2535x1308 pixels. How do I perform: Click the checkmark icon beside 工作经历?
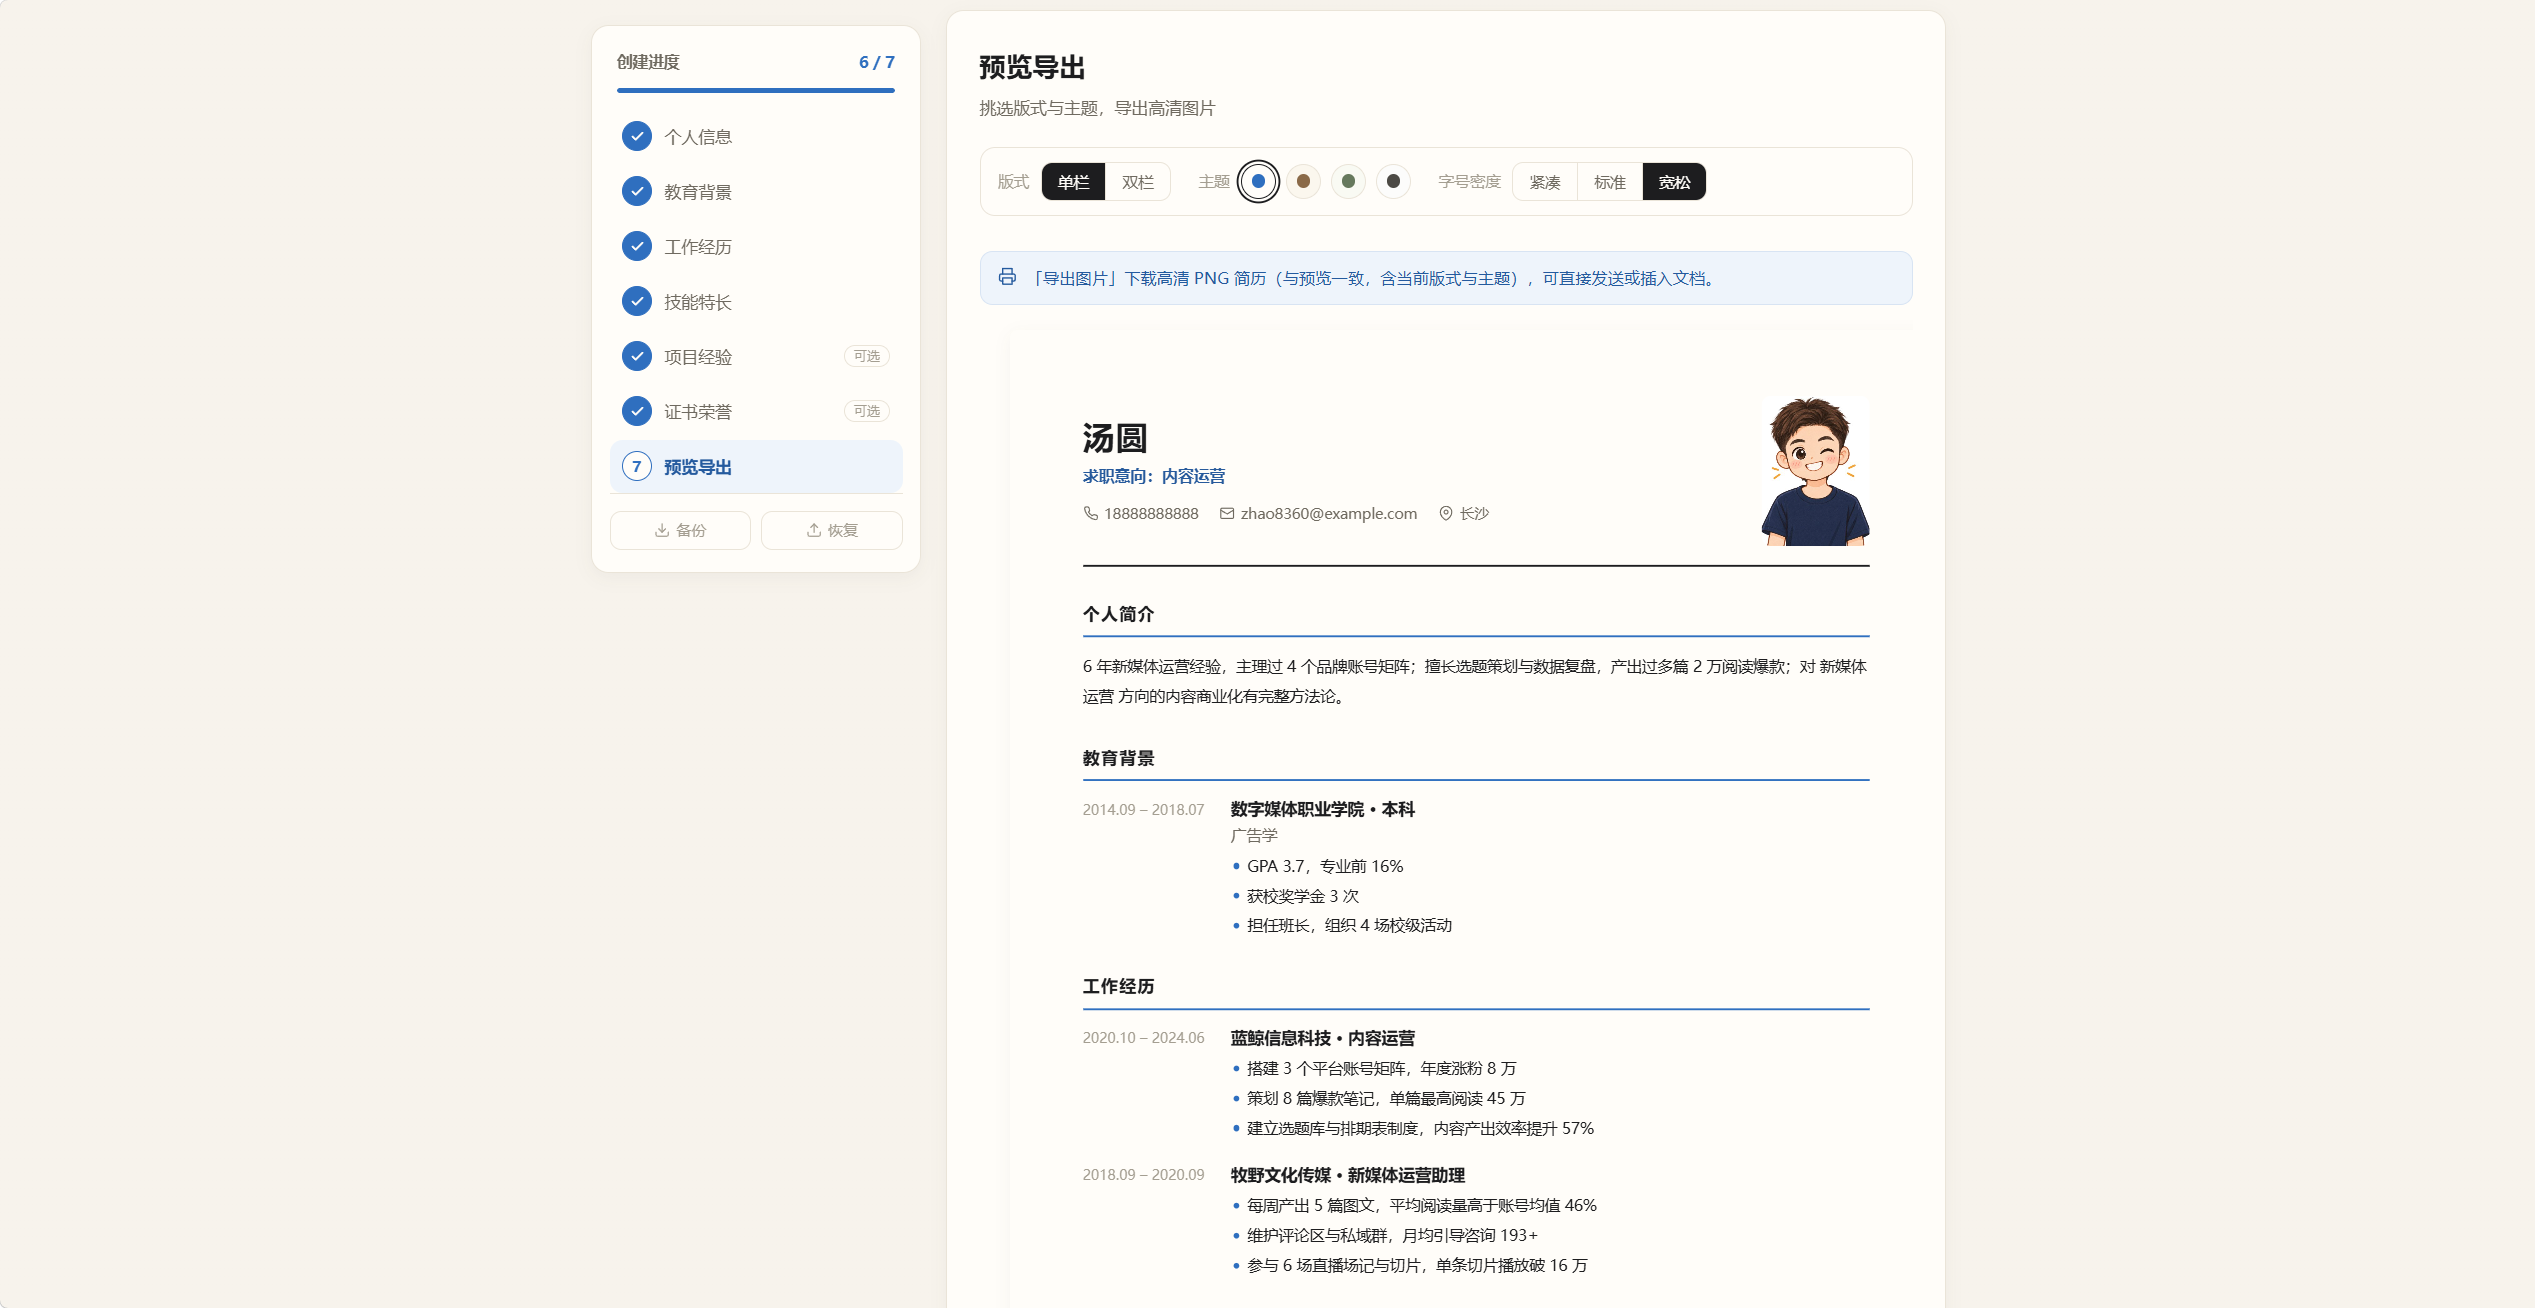(x=636, y=246)
